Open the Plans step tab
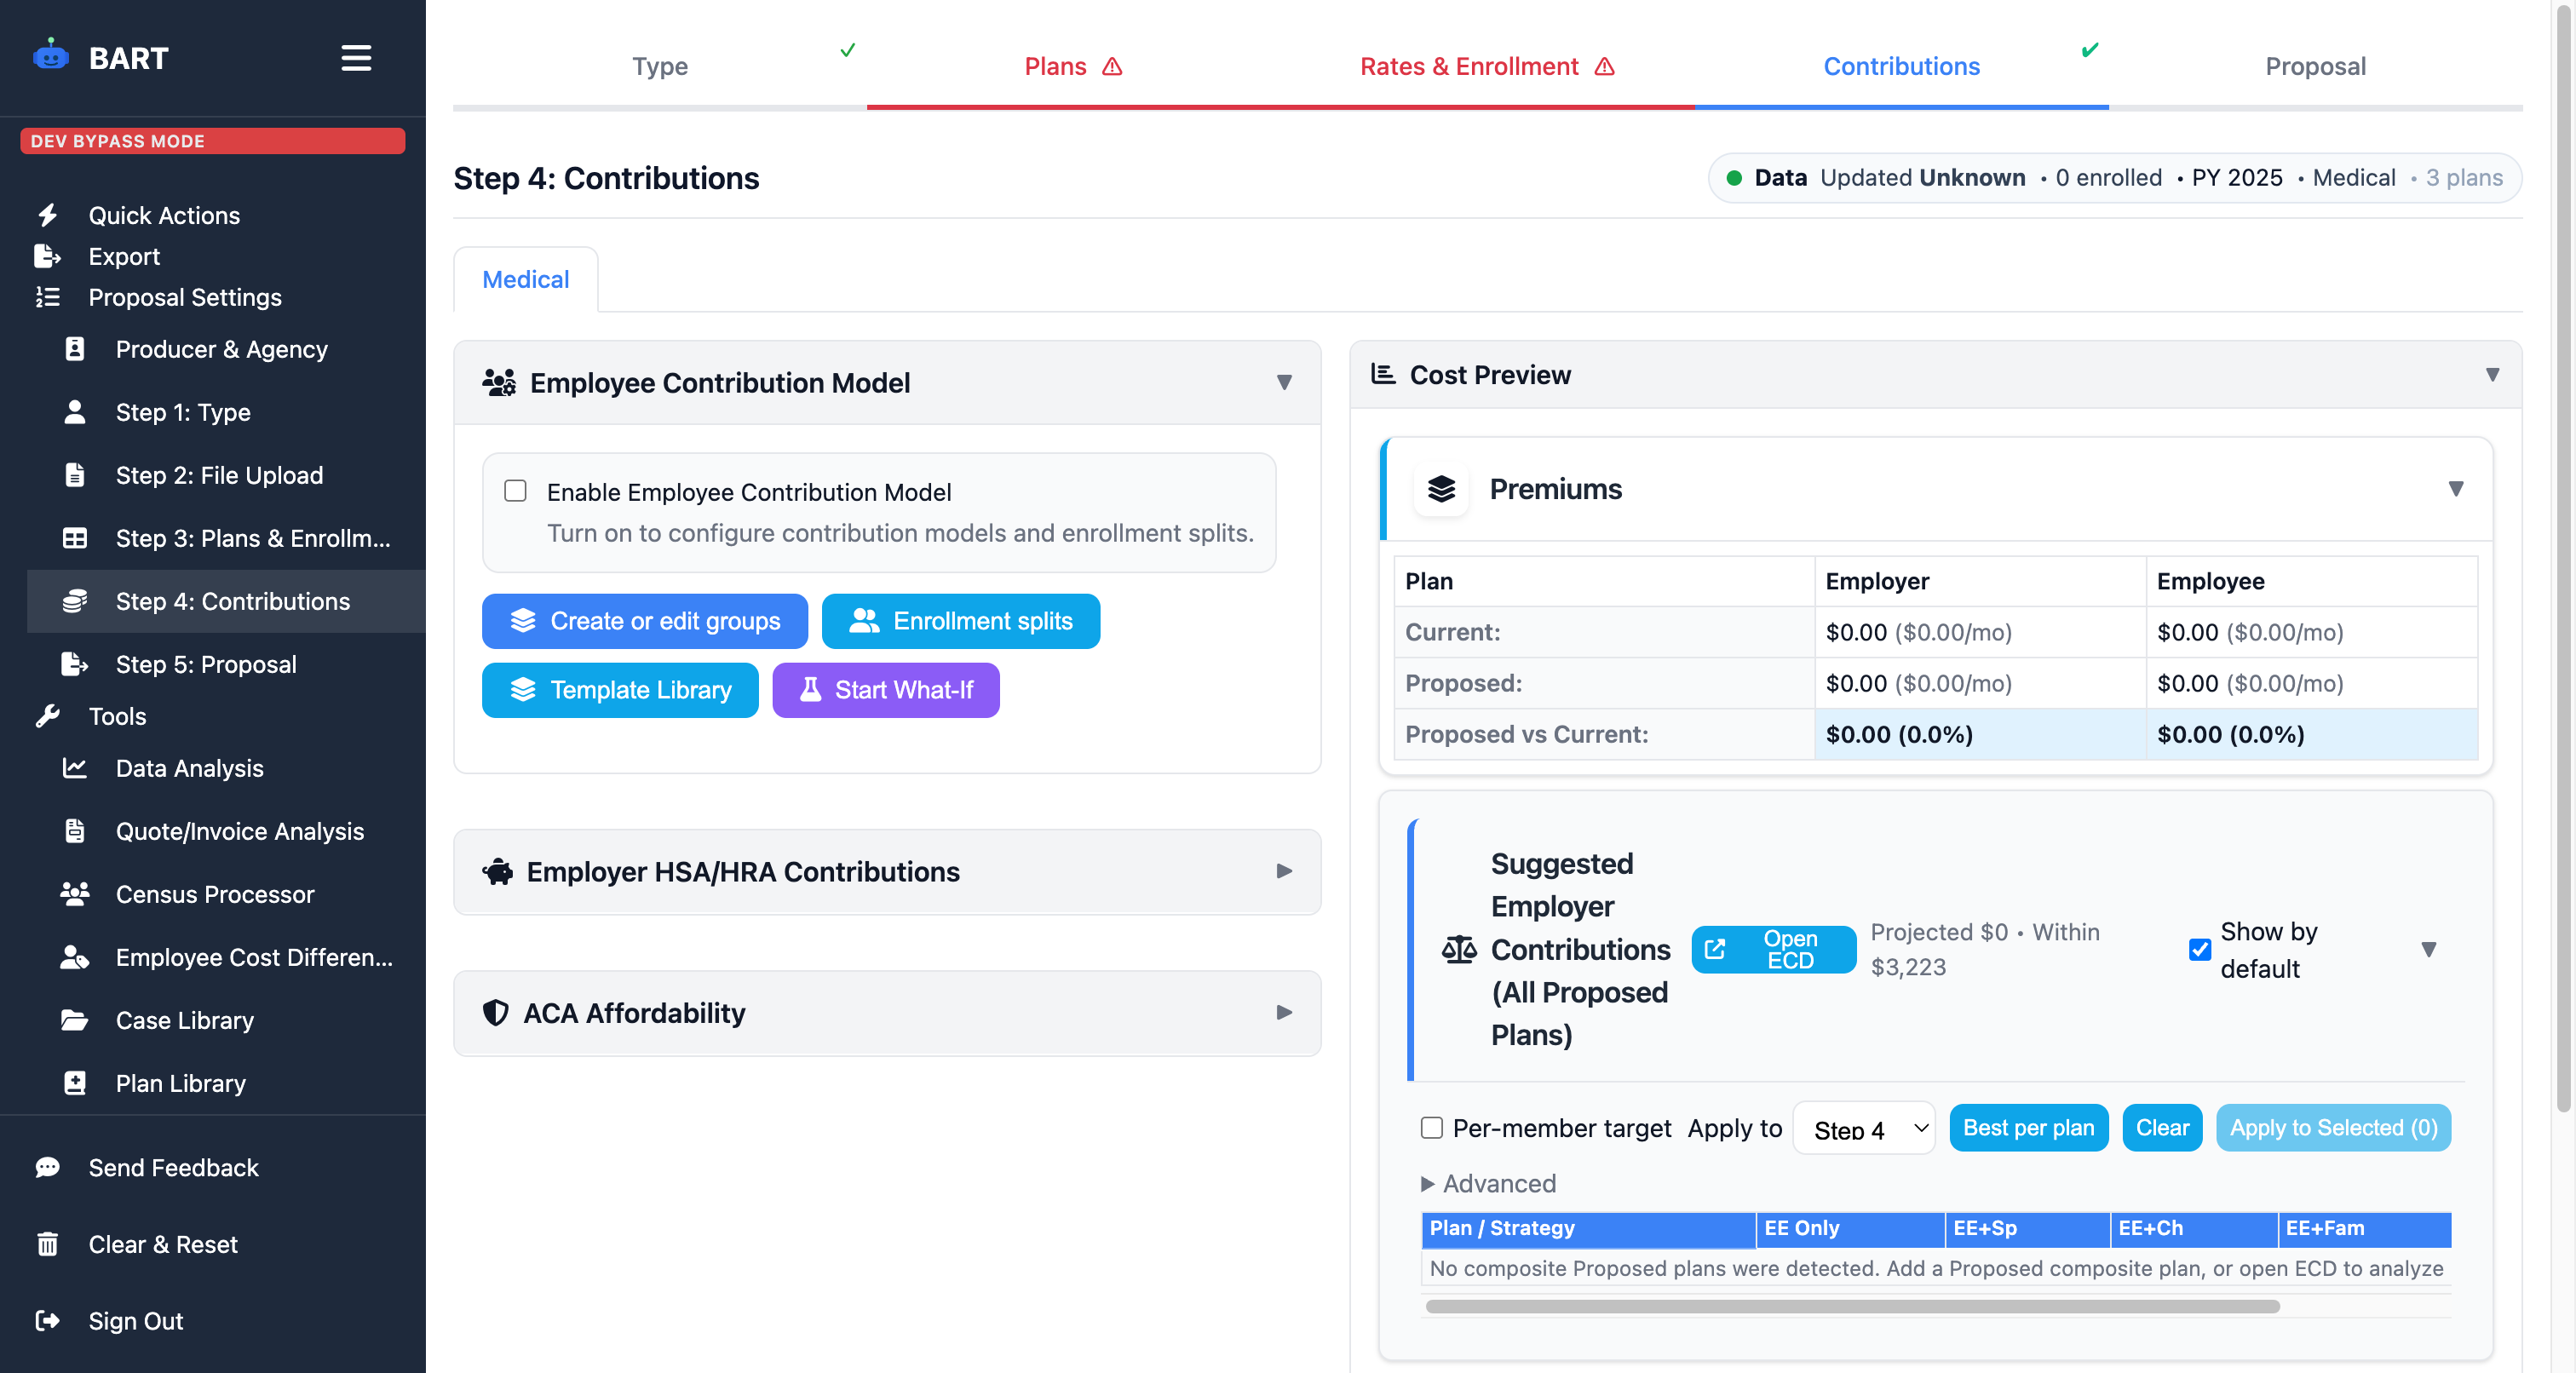 [1056, 66]
